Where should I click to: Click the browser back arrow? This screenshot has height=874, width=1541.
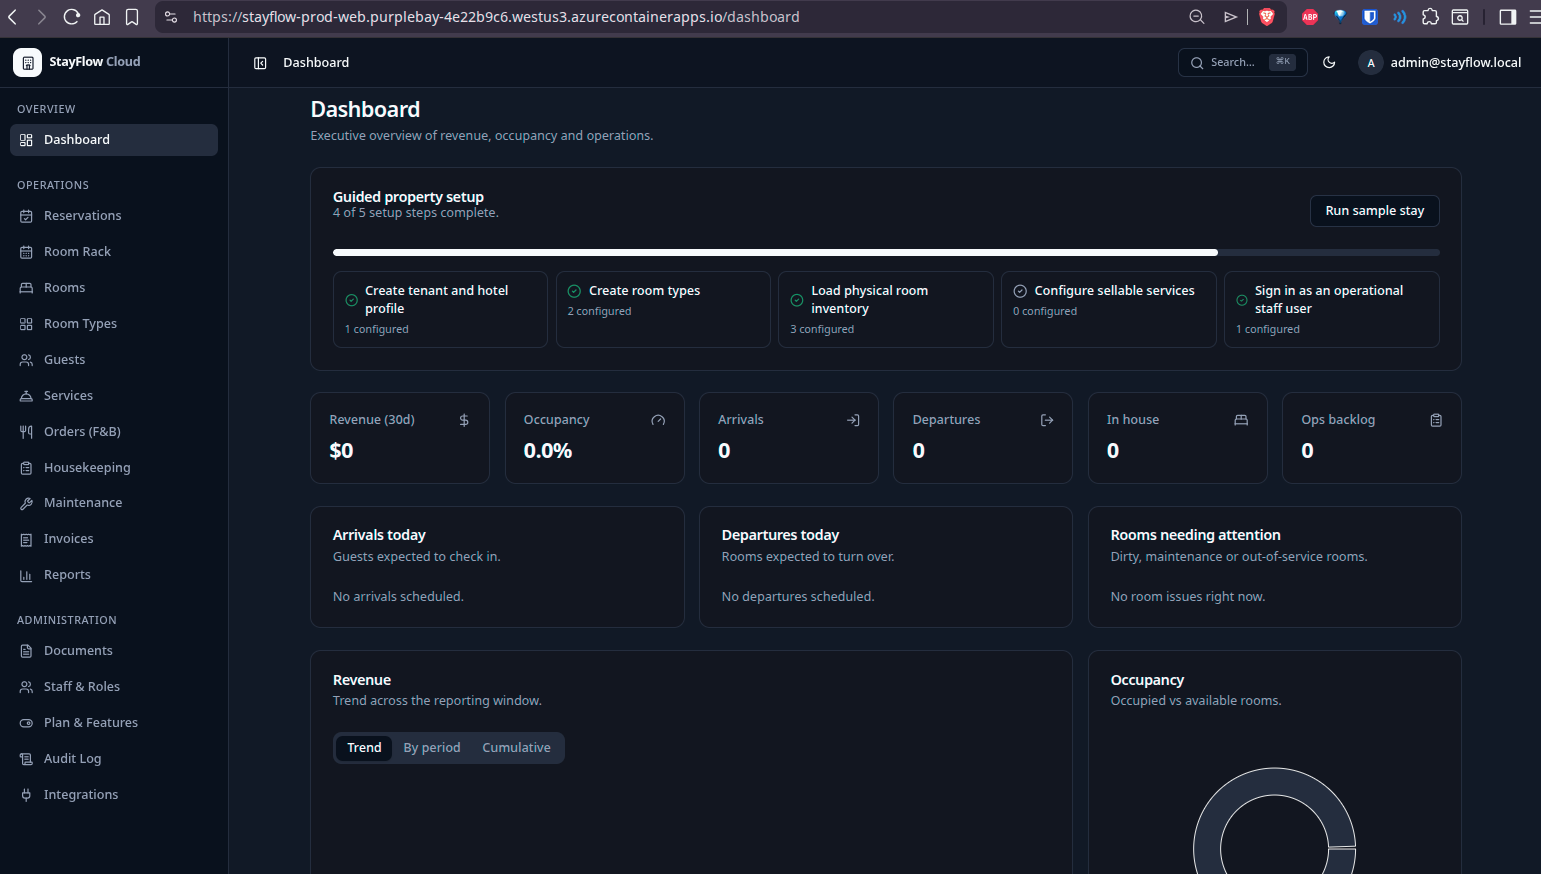[13, 17]
